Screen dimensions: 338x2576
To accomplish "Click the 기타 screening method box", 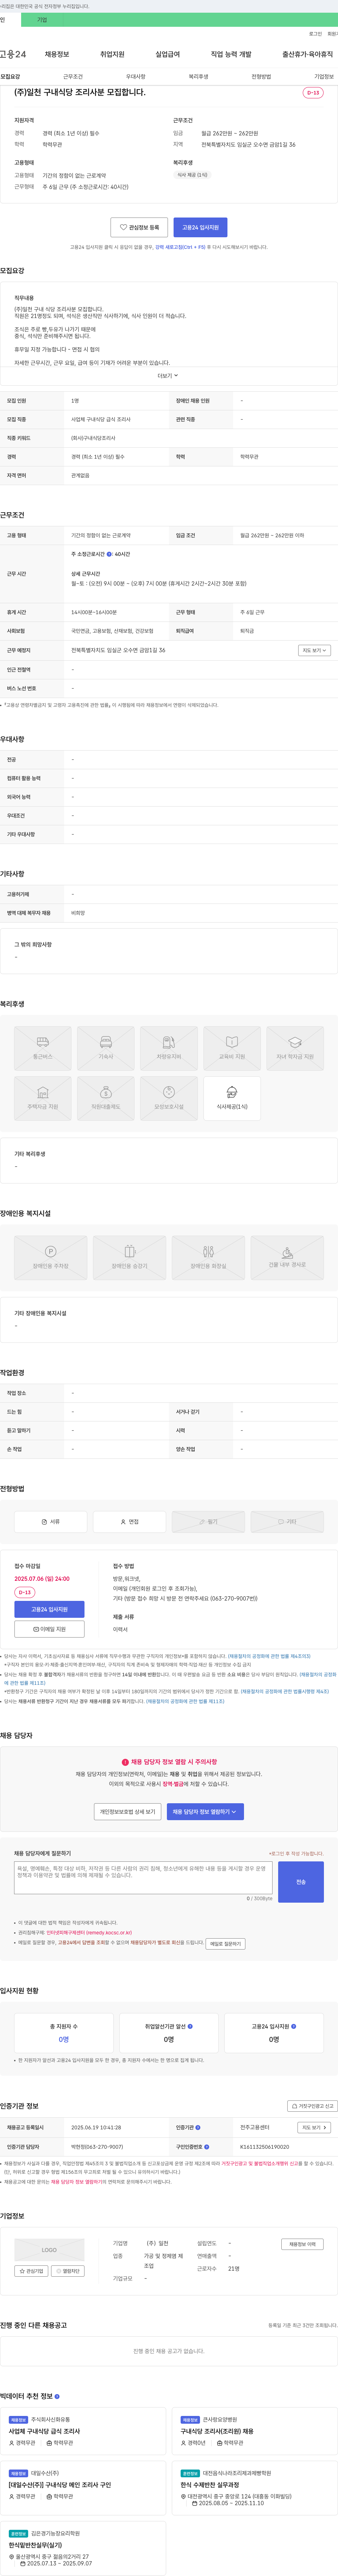I will click(287, 1522).
